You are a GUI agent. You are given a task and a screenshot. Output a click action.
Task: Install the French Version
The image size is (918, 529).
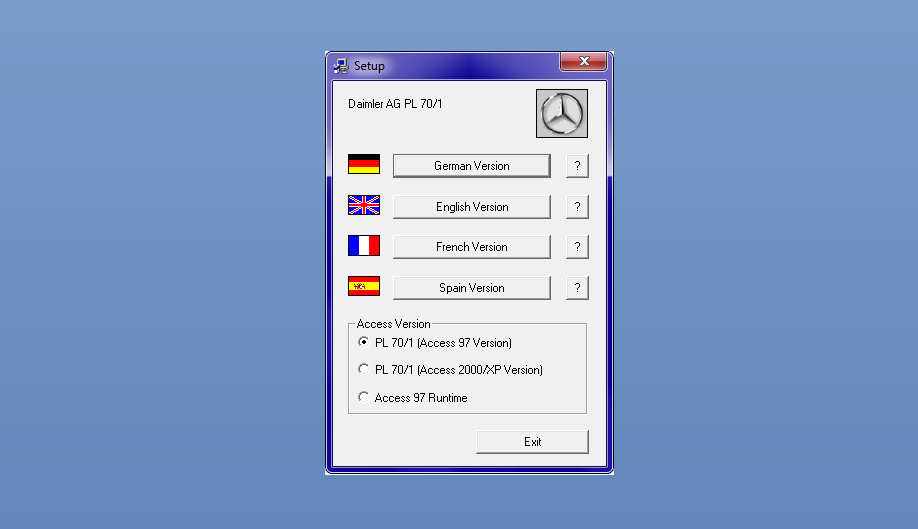tap(471, 247)
